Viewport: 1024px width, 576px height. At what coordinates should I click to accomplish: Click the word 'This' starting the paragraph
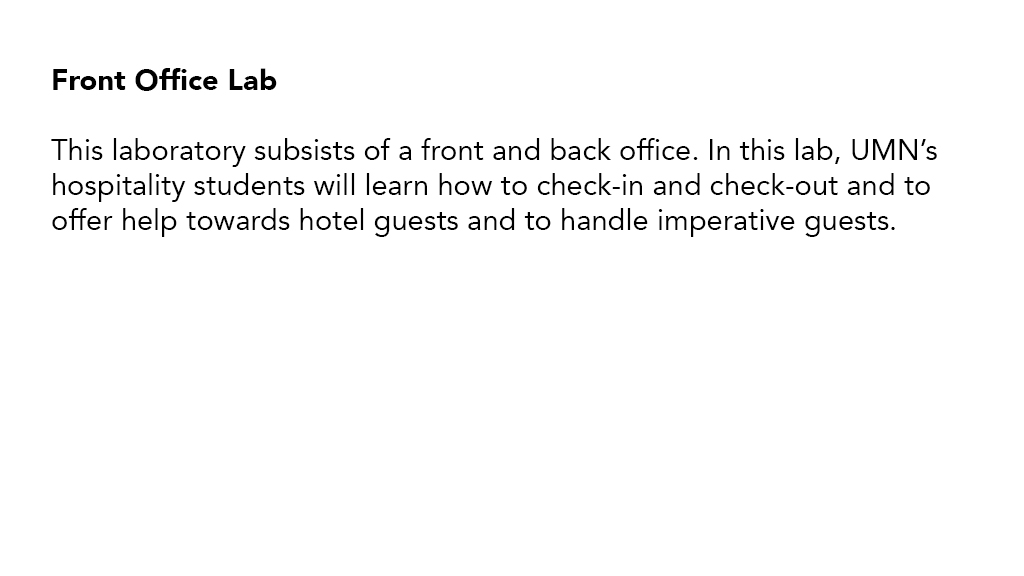[x=77, y=150]
